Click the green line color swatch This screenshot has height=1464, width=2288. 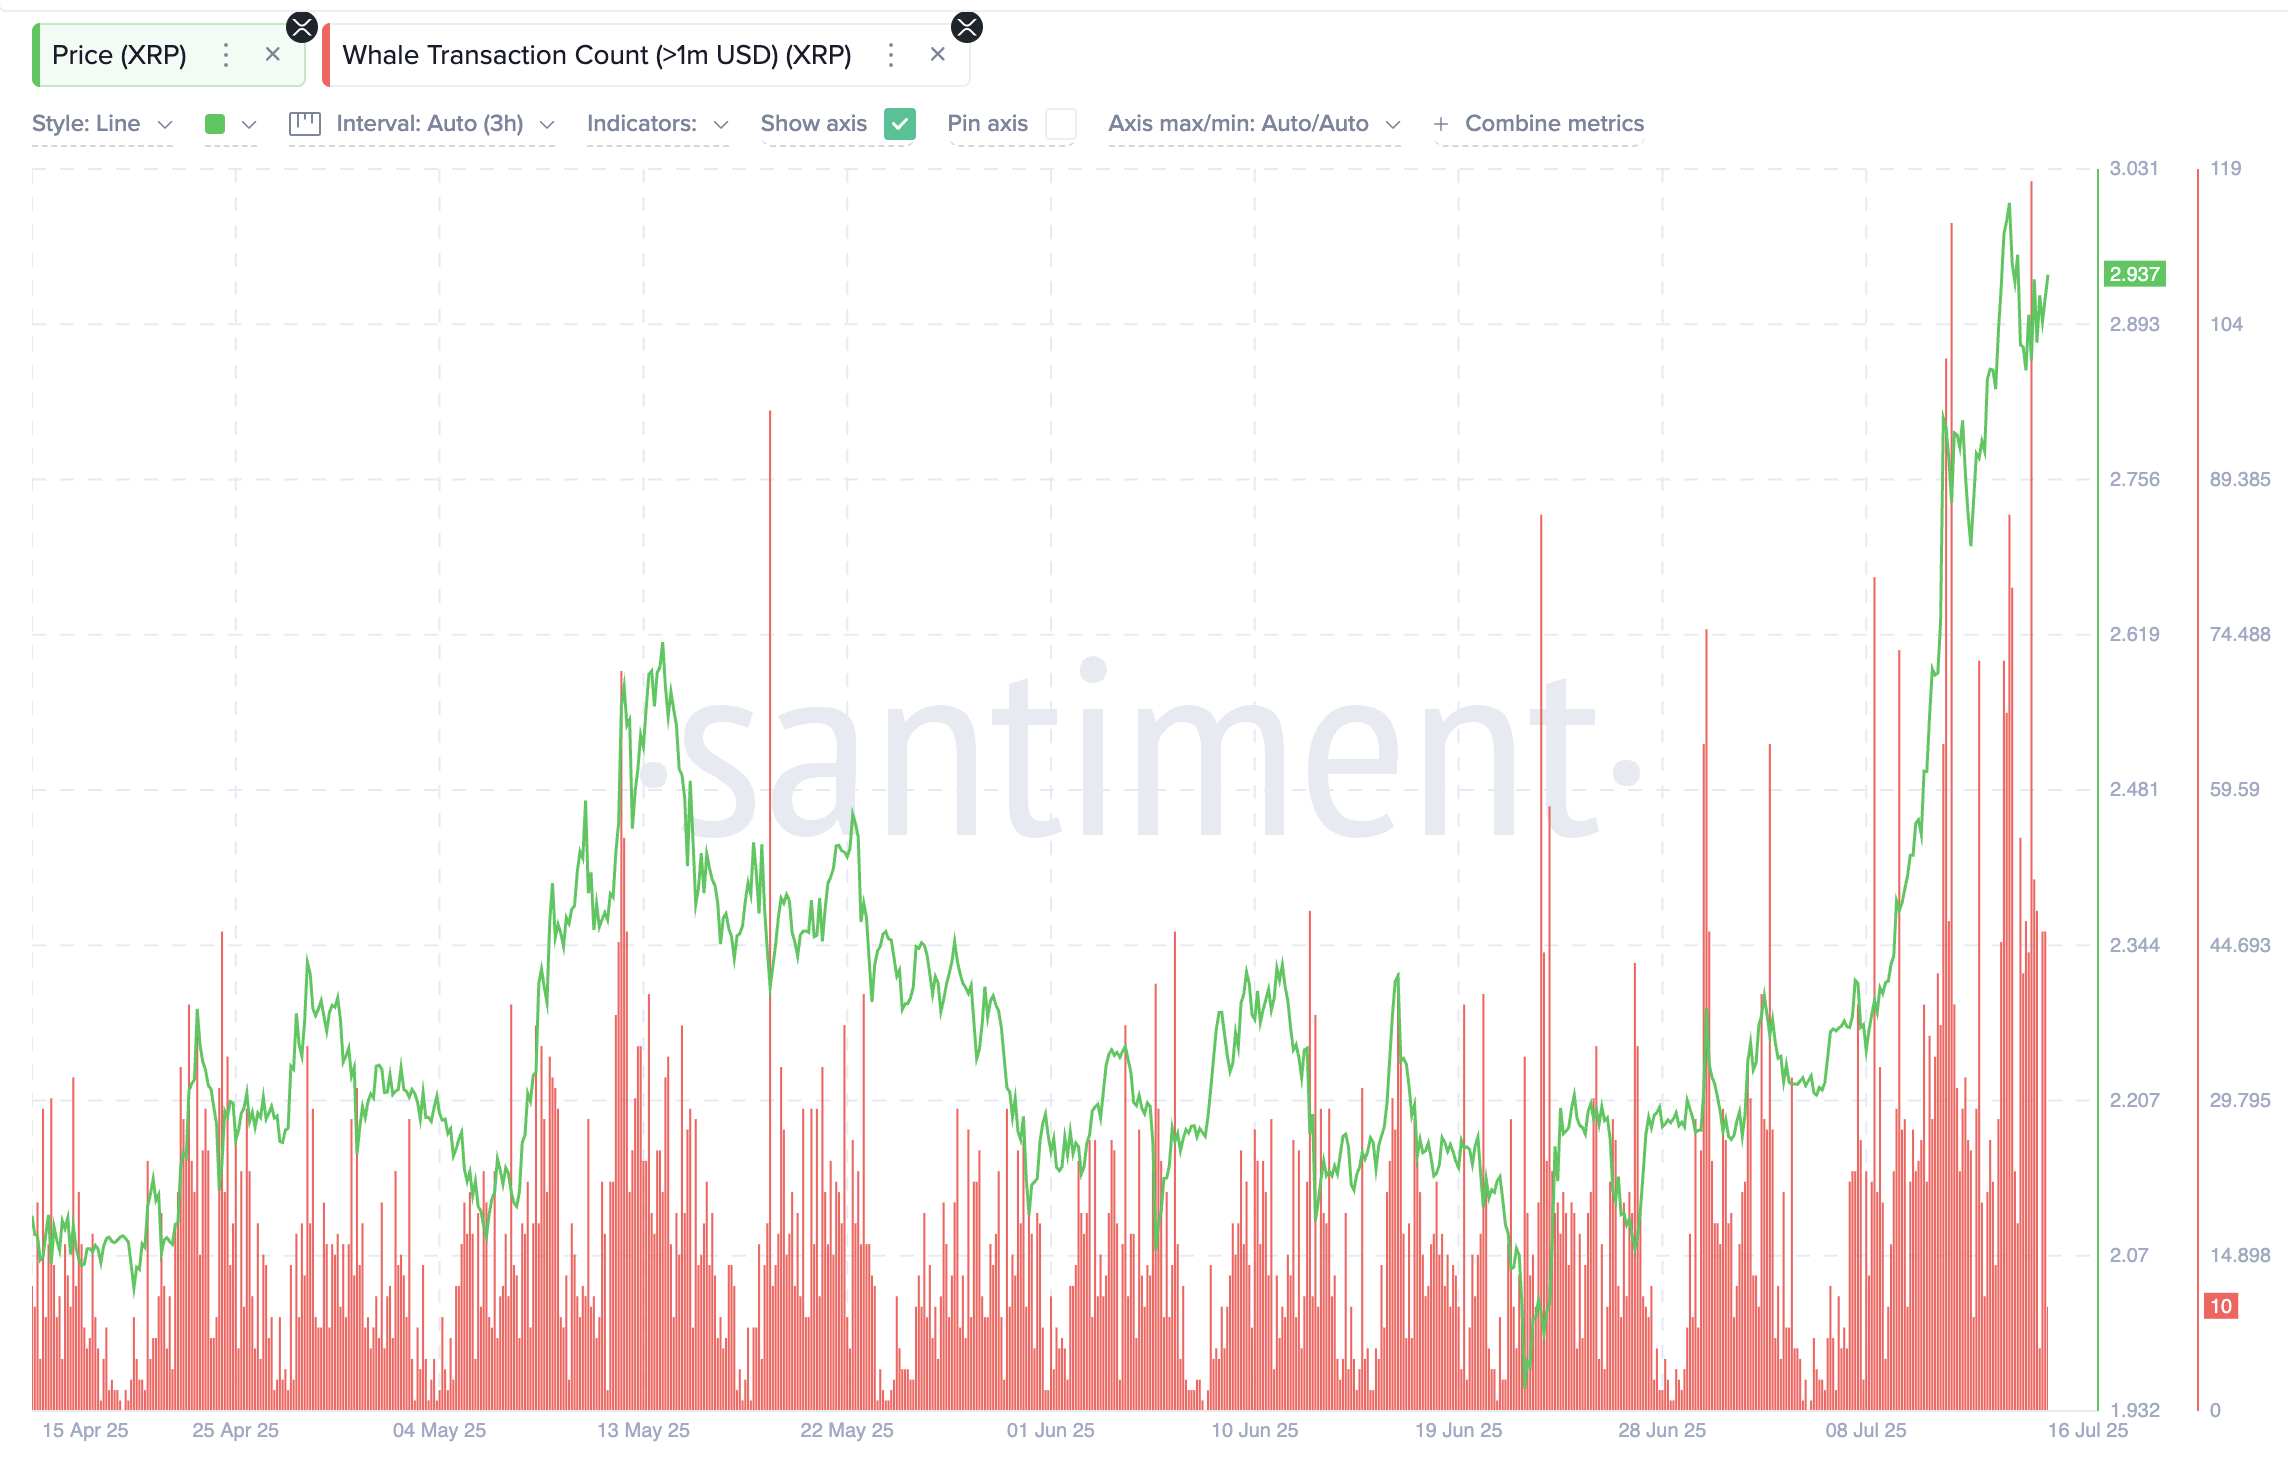pos(213,124)
